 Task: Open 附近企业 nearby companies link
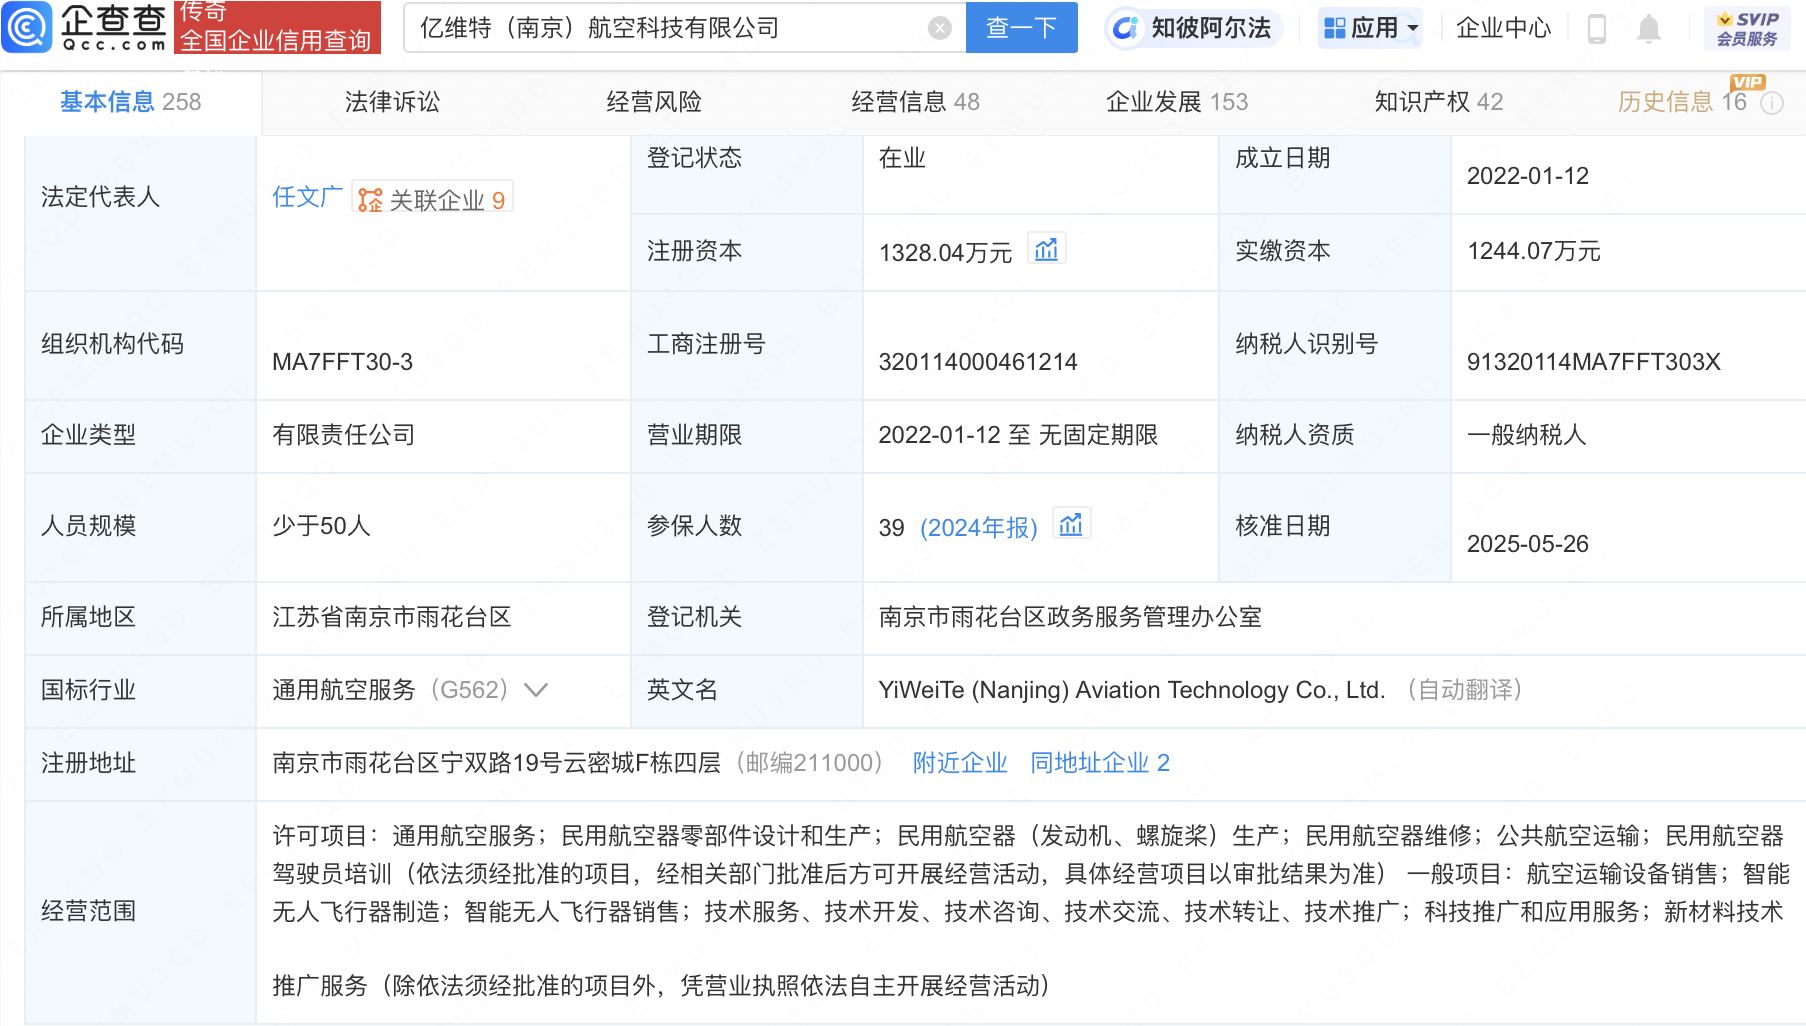960,763
